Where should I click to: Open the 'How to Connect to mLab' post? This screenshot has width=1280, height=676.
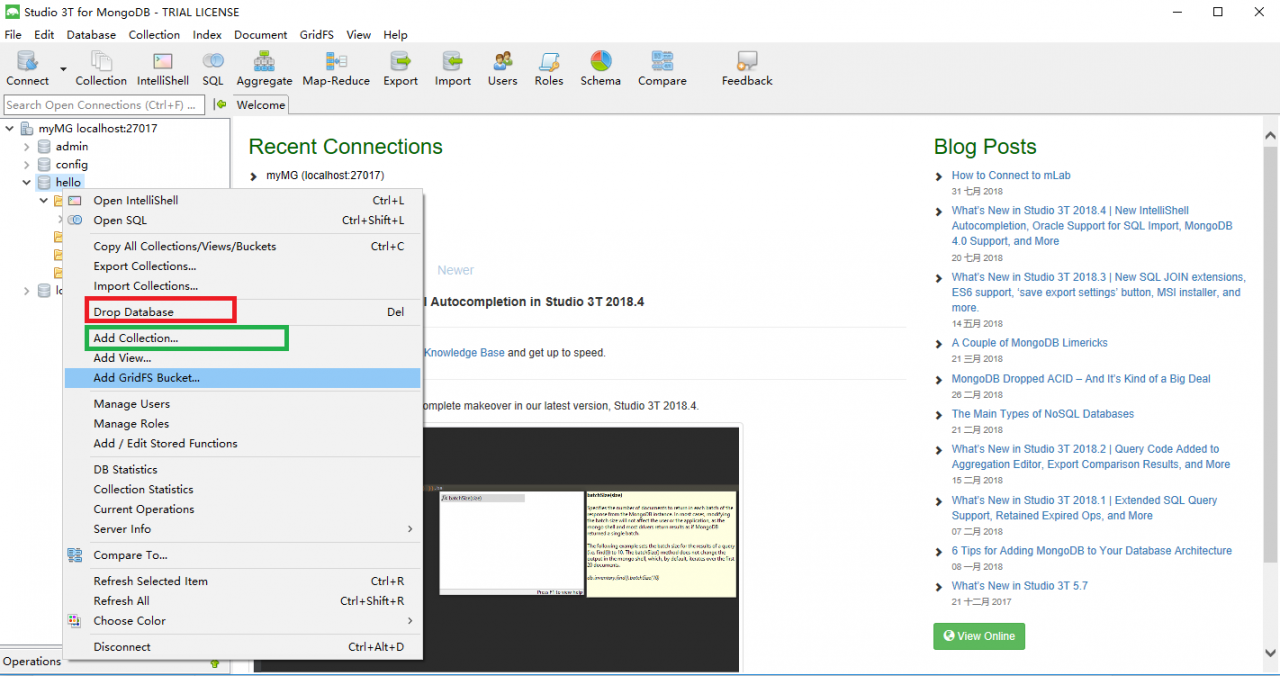(1010, 175)
